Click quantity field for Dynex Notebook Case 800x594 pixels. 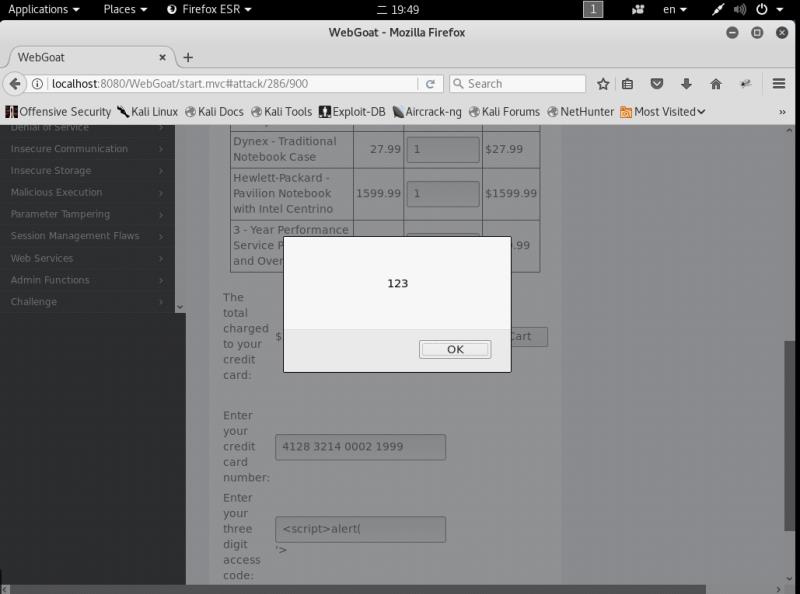[x=443, y=150]
